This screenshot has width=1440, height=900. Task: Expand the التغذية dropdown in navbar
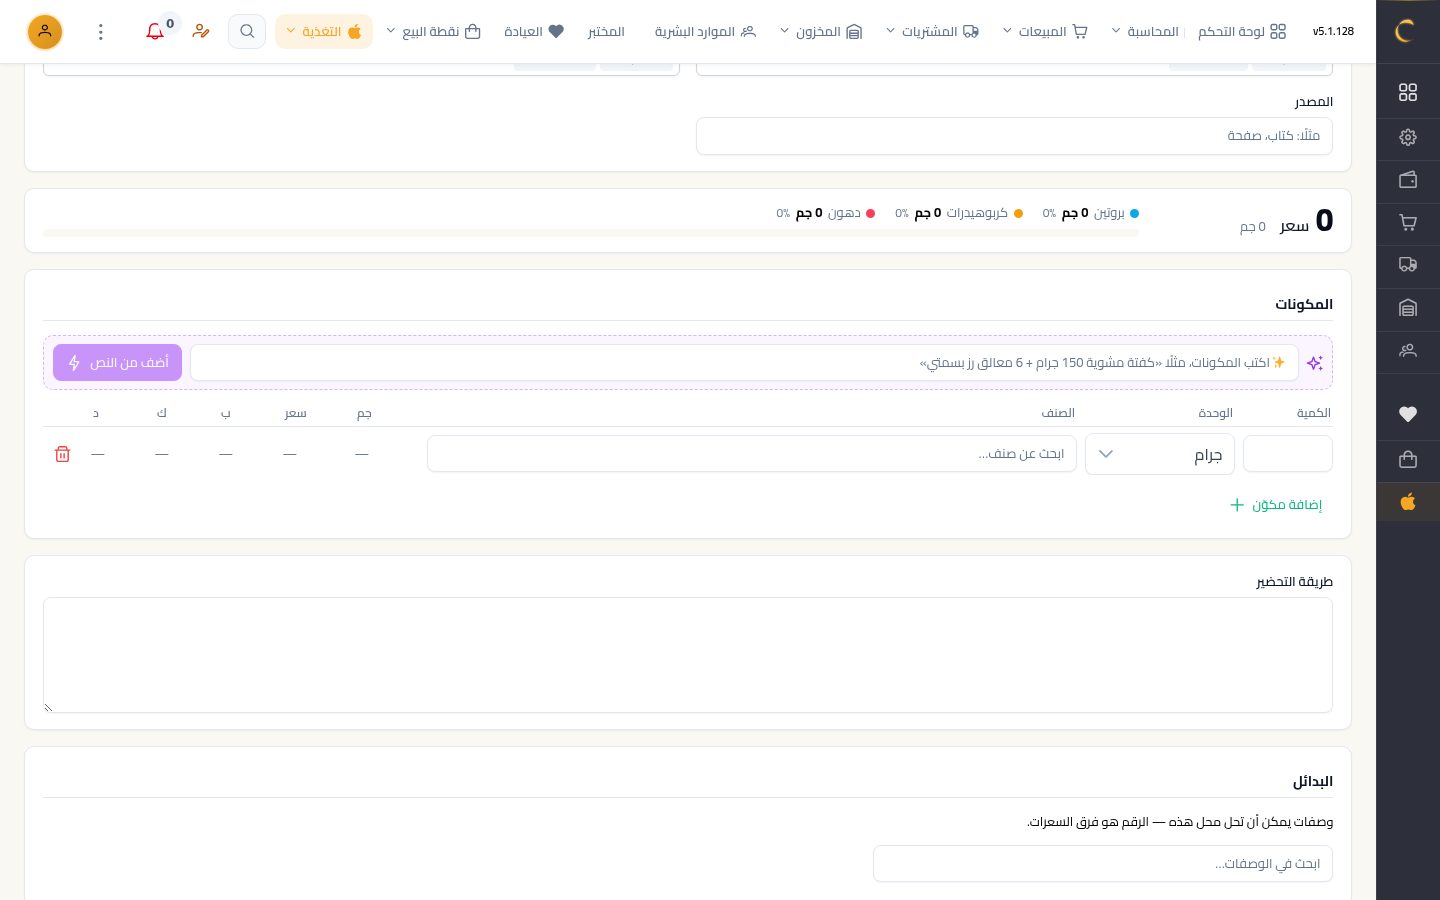coord(324,32)
